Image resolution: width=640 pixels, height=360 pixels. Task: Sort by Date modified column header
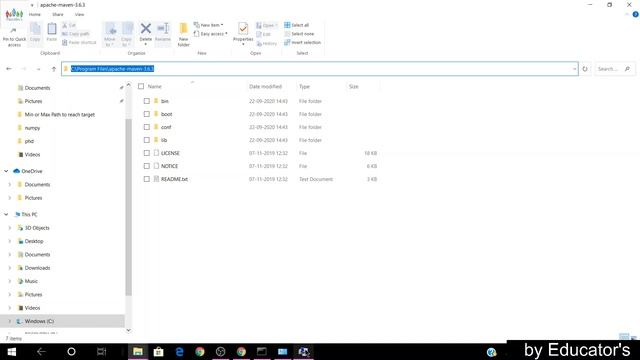coord(265,87)
